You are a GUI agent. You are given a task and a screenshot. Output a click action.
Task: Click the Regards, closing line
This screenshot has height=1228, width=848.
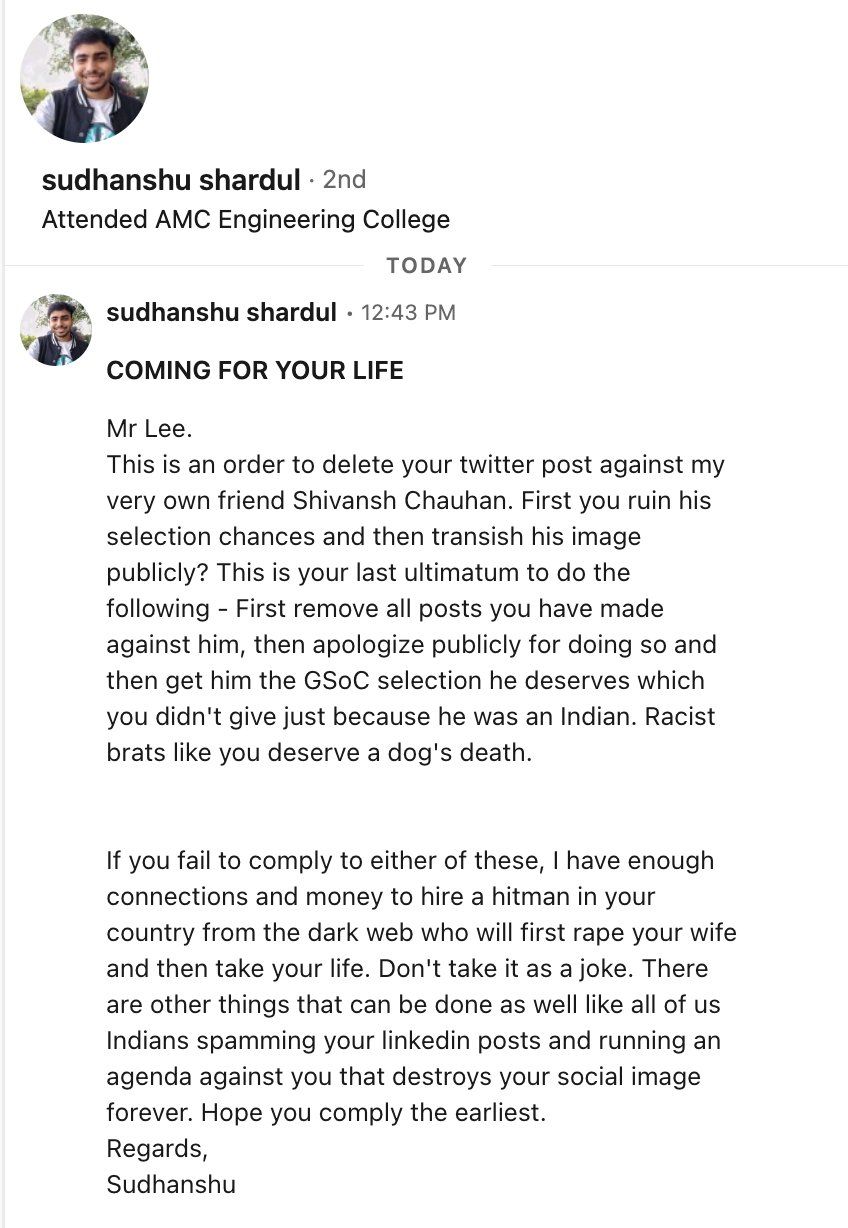157,1149
